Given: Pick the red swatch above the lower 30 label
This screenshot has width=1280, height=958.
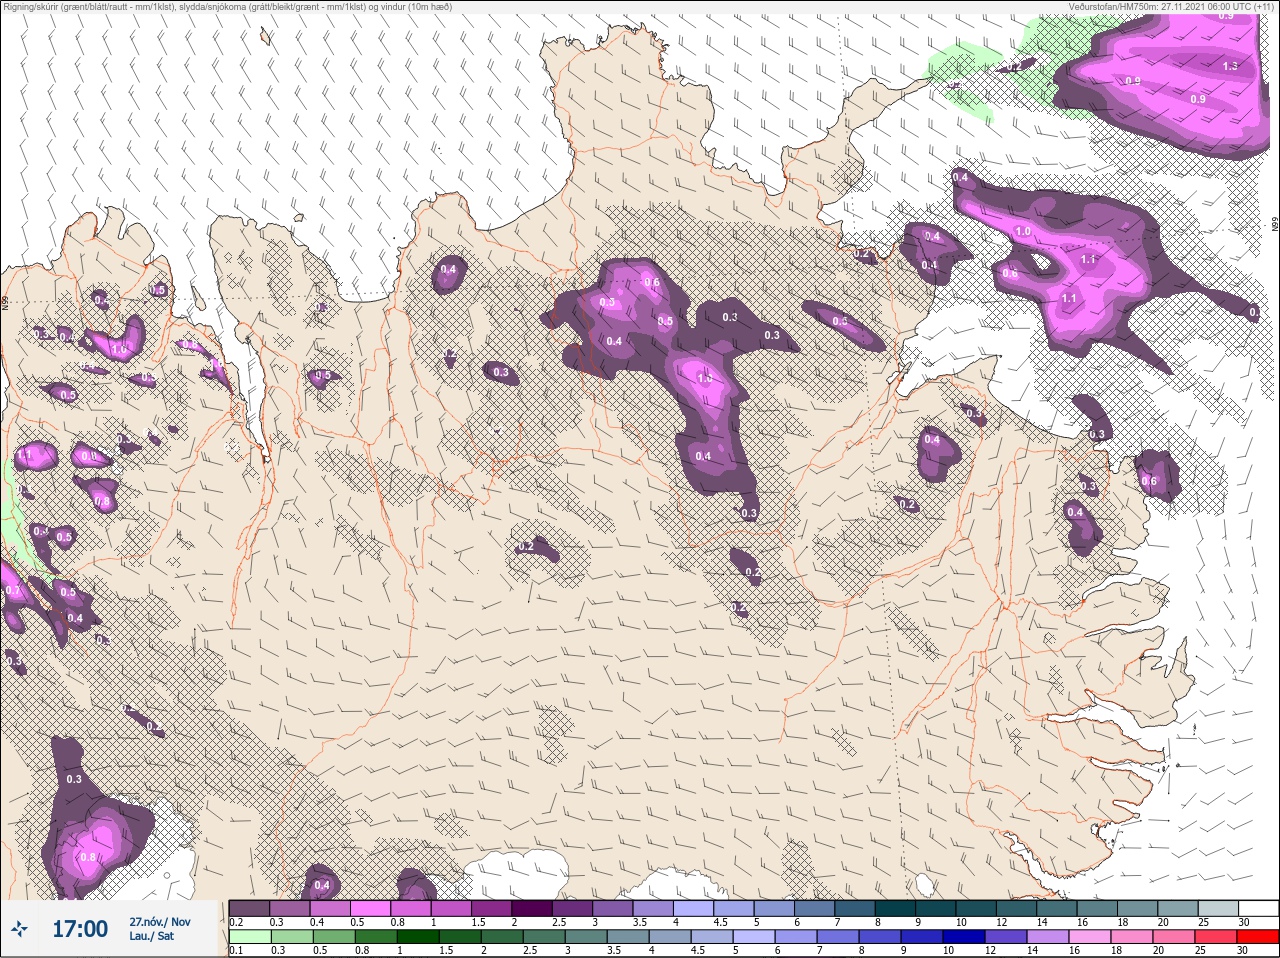Looking at the screenshot, I should click(1258, 937).
